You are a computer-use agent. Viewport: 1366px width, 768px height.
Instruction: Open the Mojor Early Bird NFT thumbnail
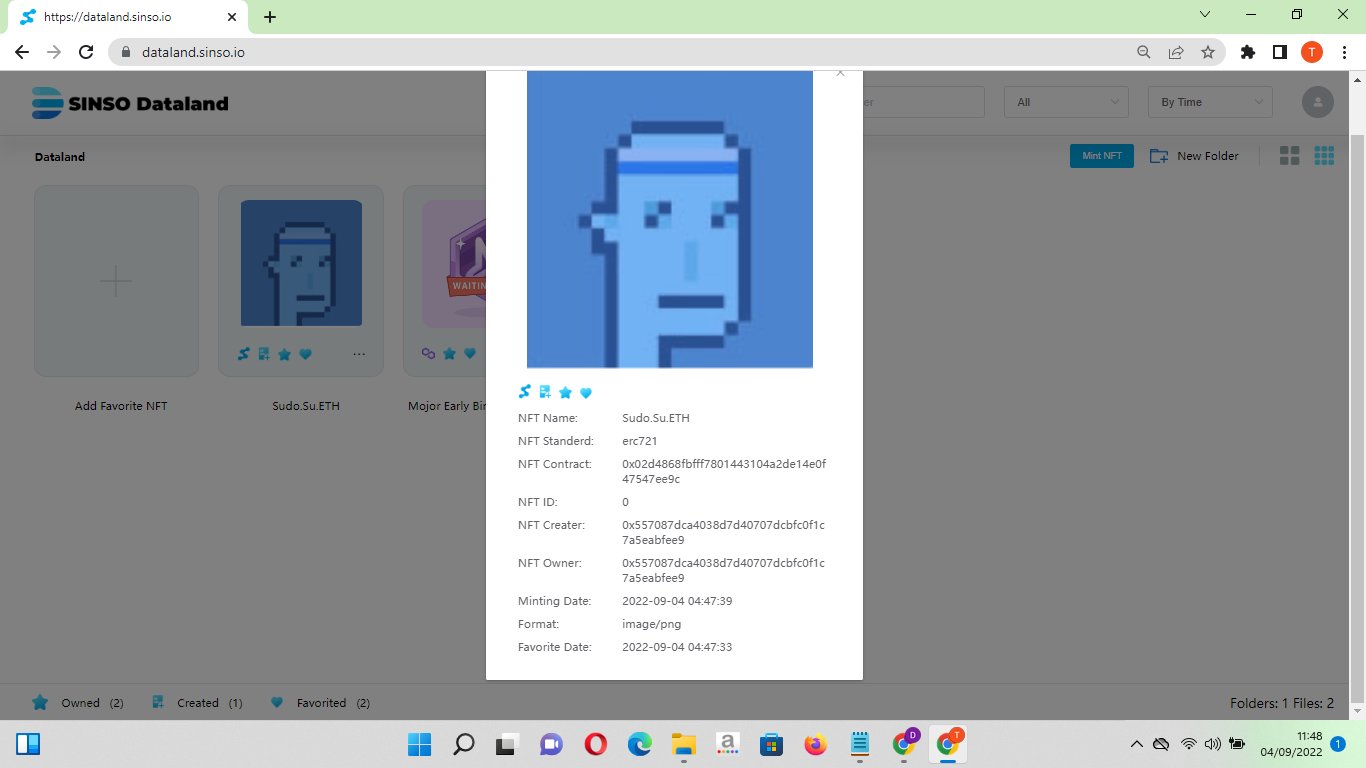[x=454, y=263]
